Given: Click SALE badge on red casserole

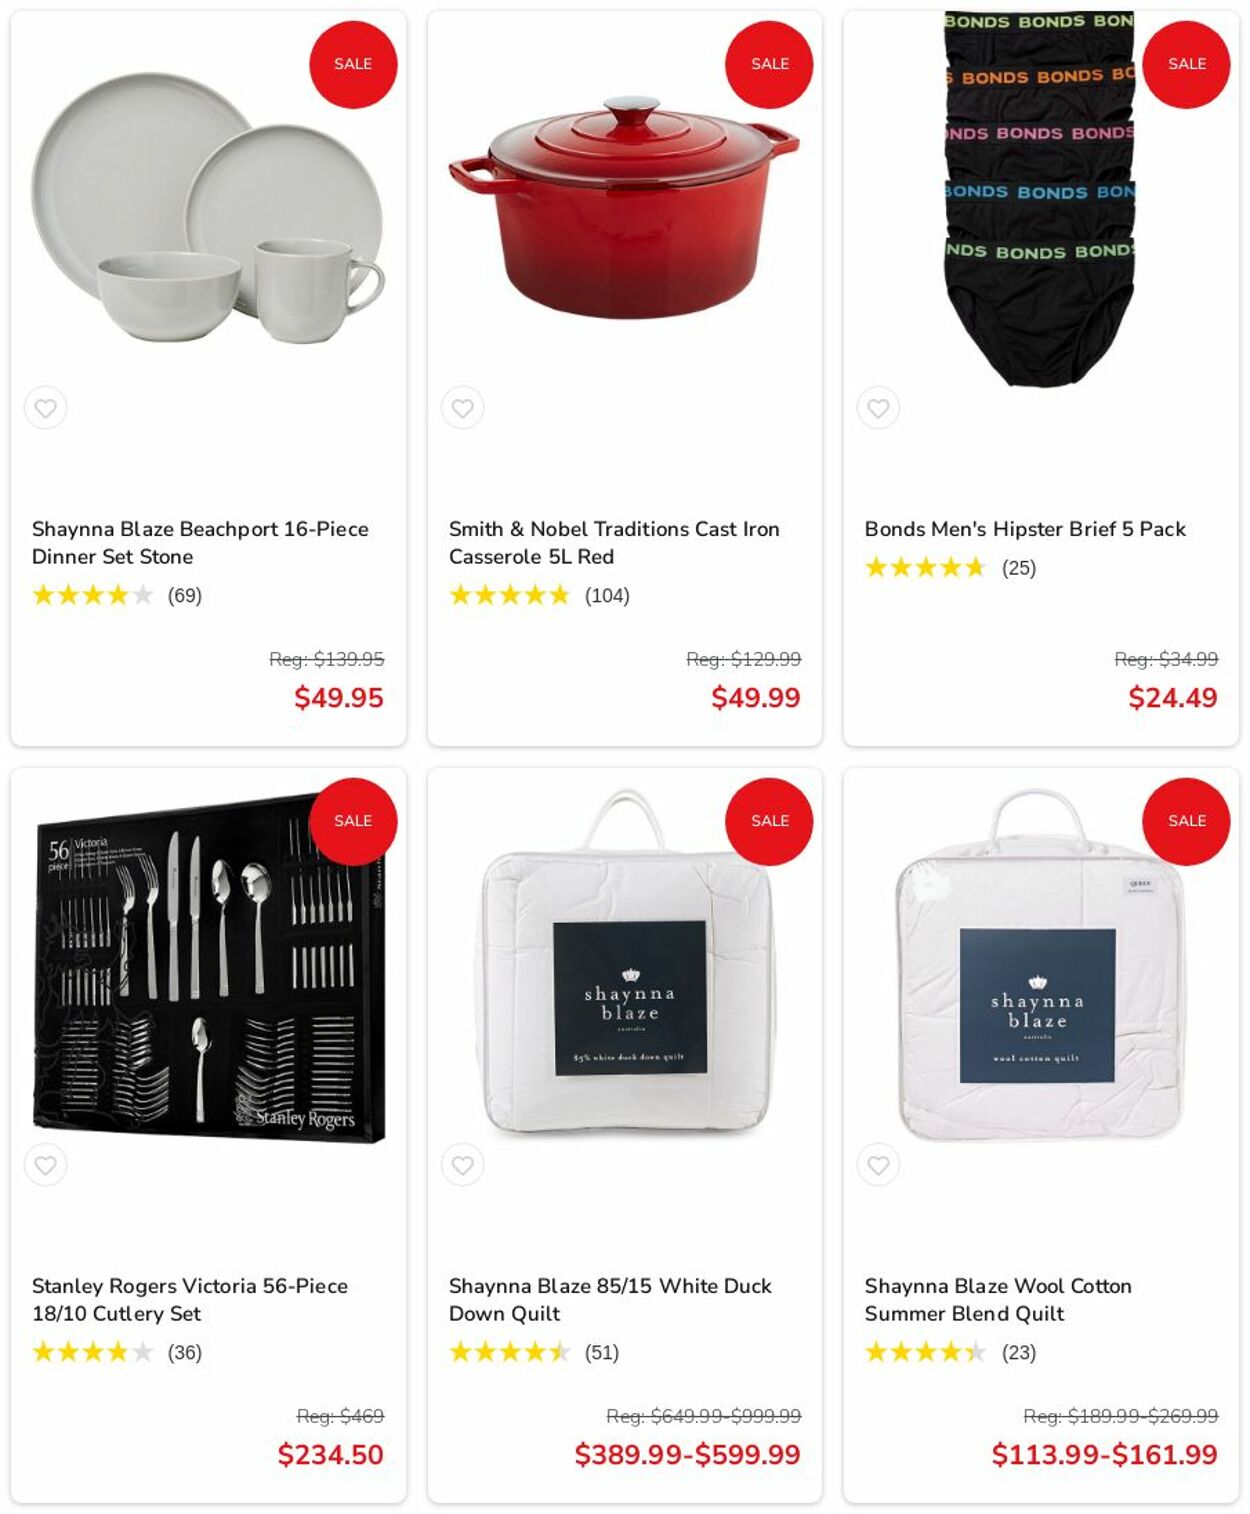Looking at the screenshot, I should [769, 64].
